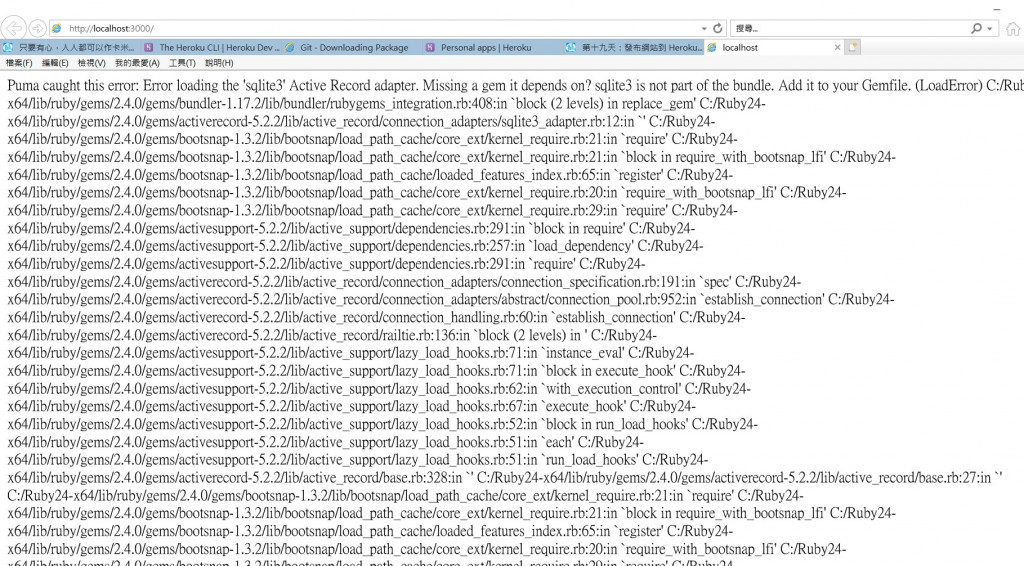Refresh the page with the reload icon
Screen dimensions: 1024x566
(718, 29)
